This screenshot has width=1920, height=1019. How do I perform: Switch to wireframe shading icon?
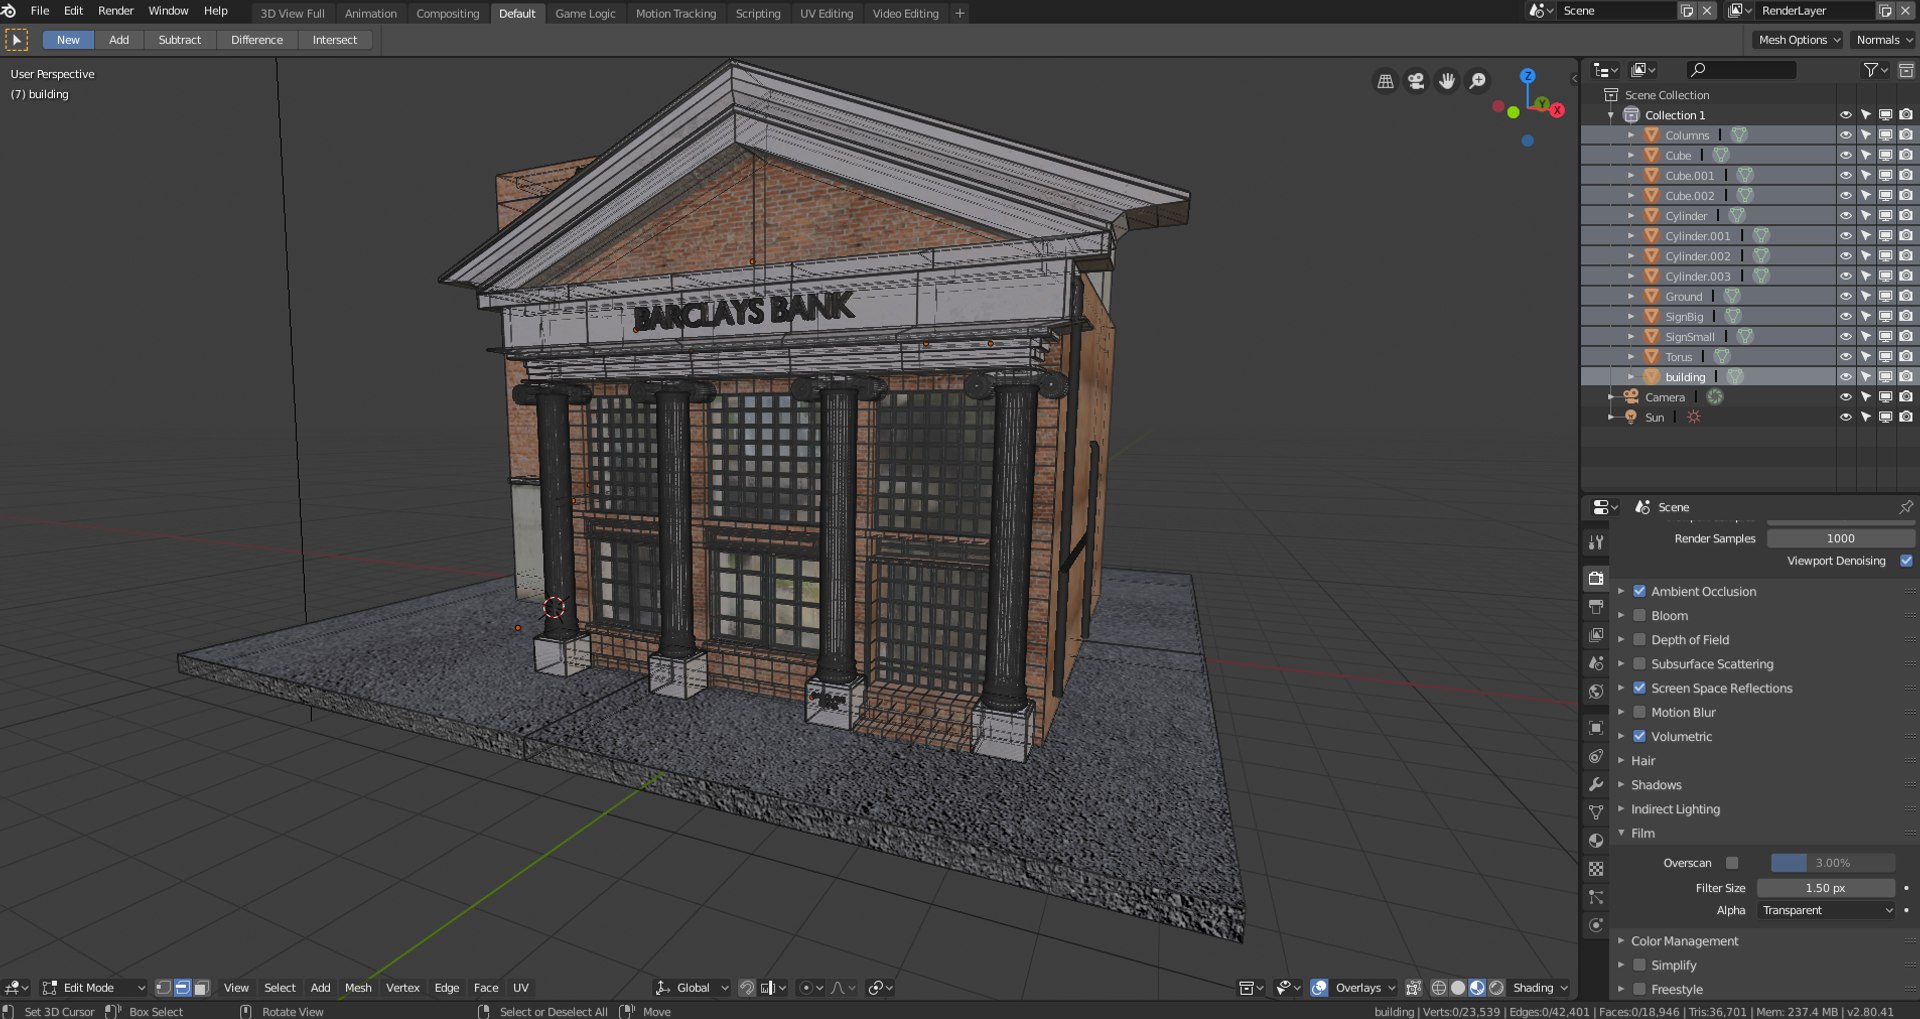[1439, 988]
